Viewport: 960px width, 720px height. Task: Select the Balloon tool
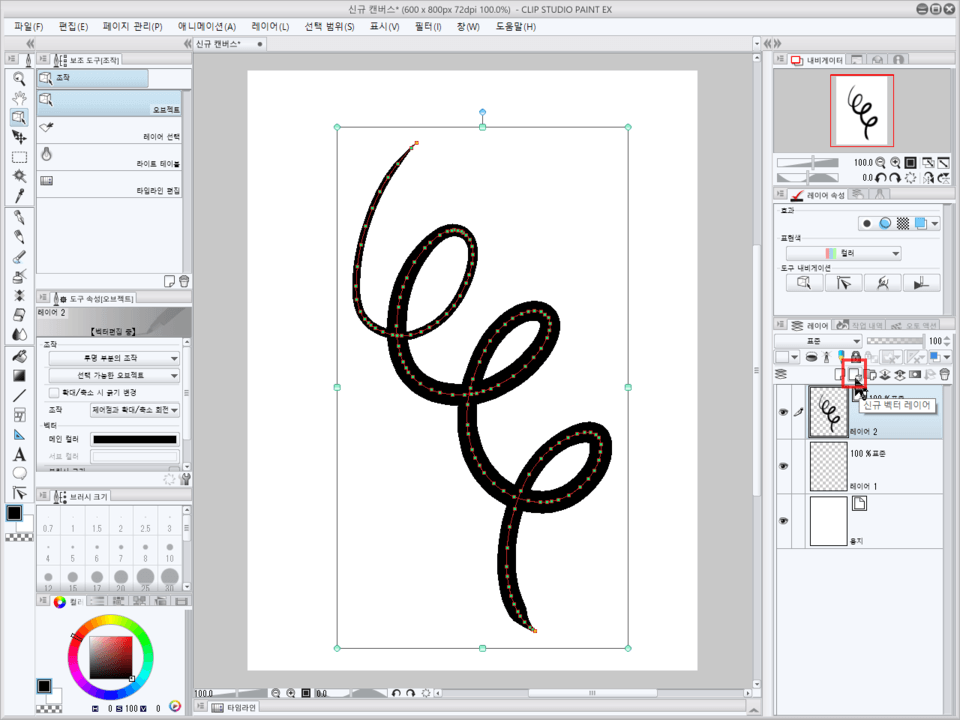[x=19, y=473]
